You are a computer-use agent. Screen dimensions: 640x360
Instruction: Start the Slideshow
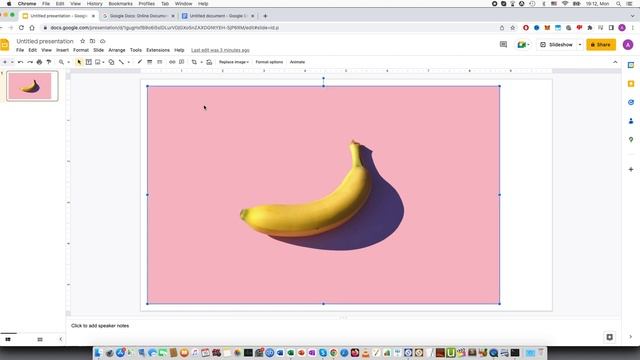(x=557, y=44)
